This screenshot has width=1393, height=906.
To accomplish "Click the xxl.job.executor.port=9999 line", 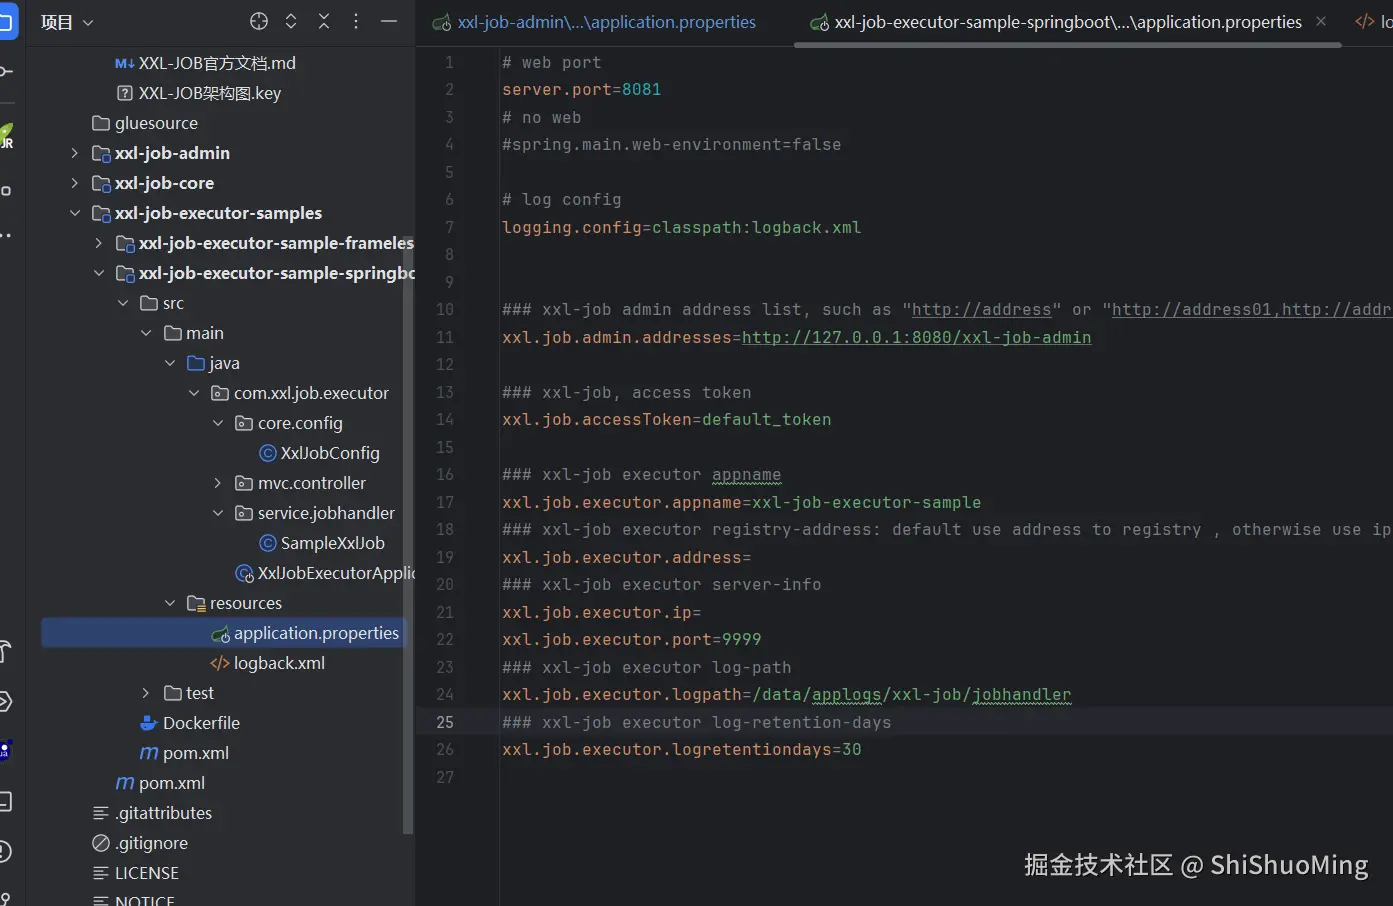I will (x=631, y=640).
